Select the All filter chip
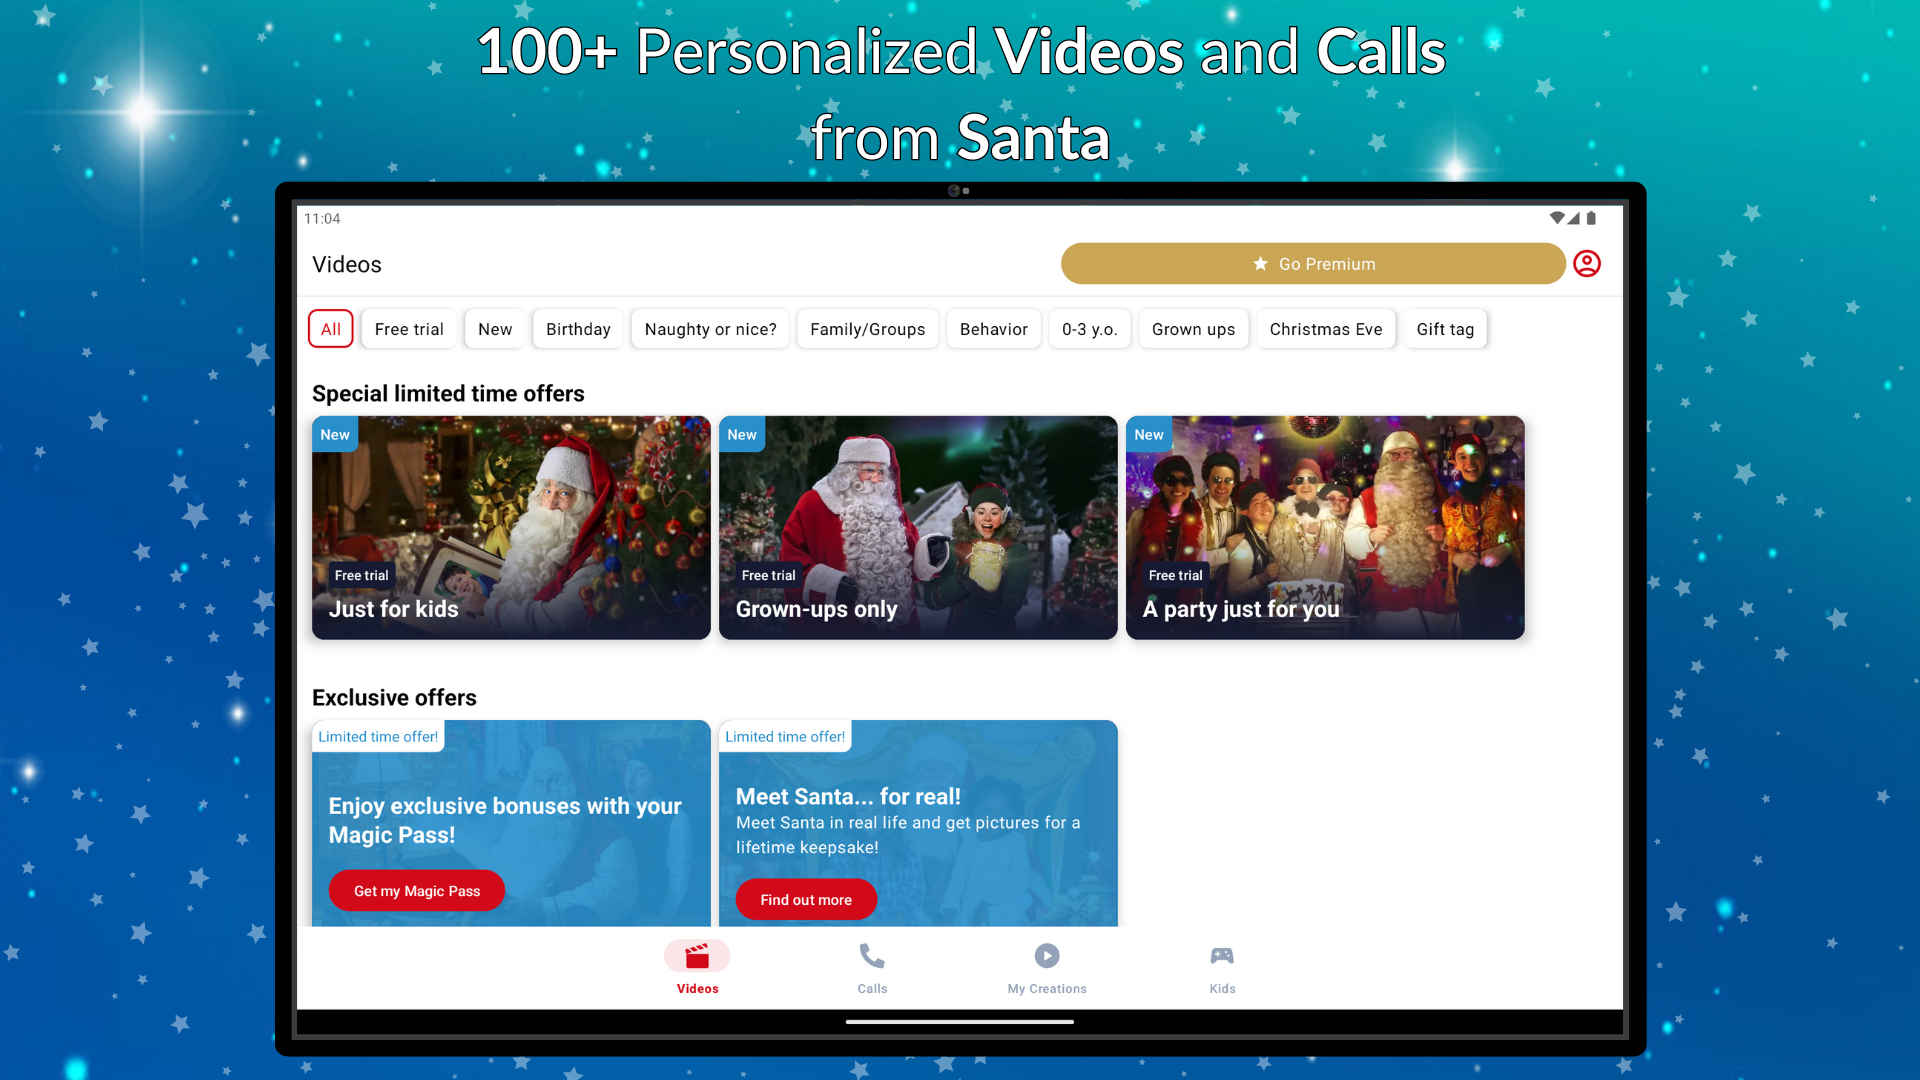1920x1080 pixels. 331,329
